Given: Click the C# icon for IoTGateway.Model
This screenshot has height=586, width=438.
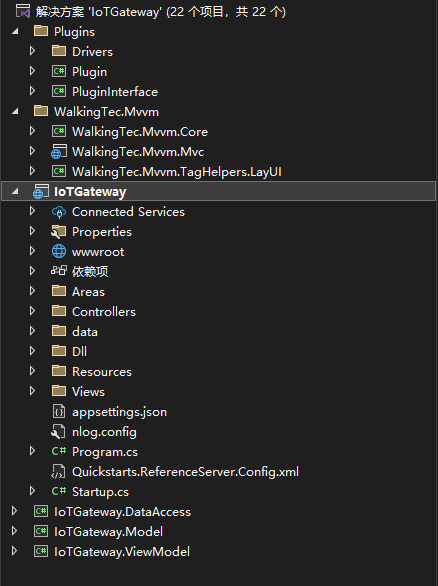Looking at the screenshot, I should point(41,531).
